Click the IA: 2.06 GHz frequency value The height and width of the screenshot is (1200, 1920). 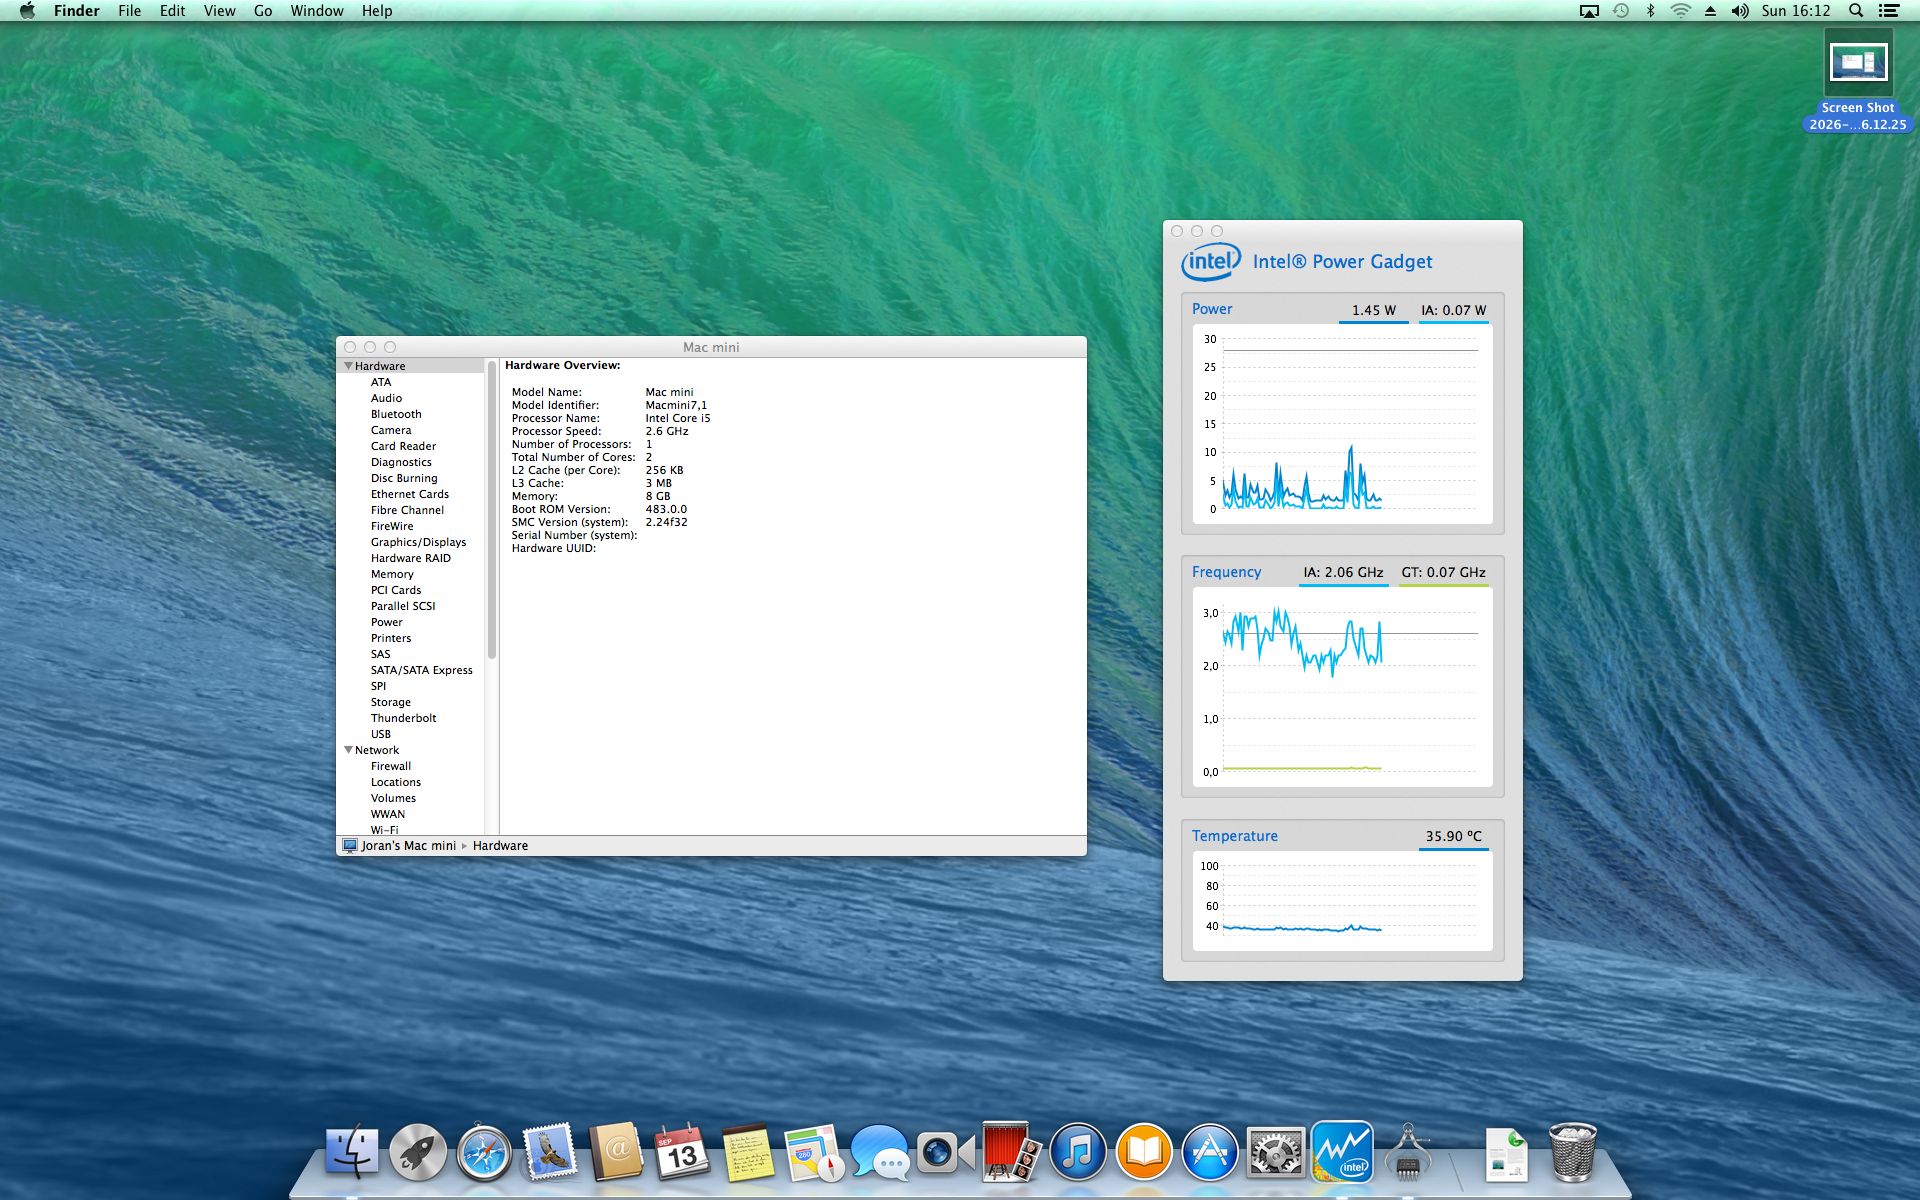click(x=1343, y=572)
